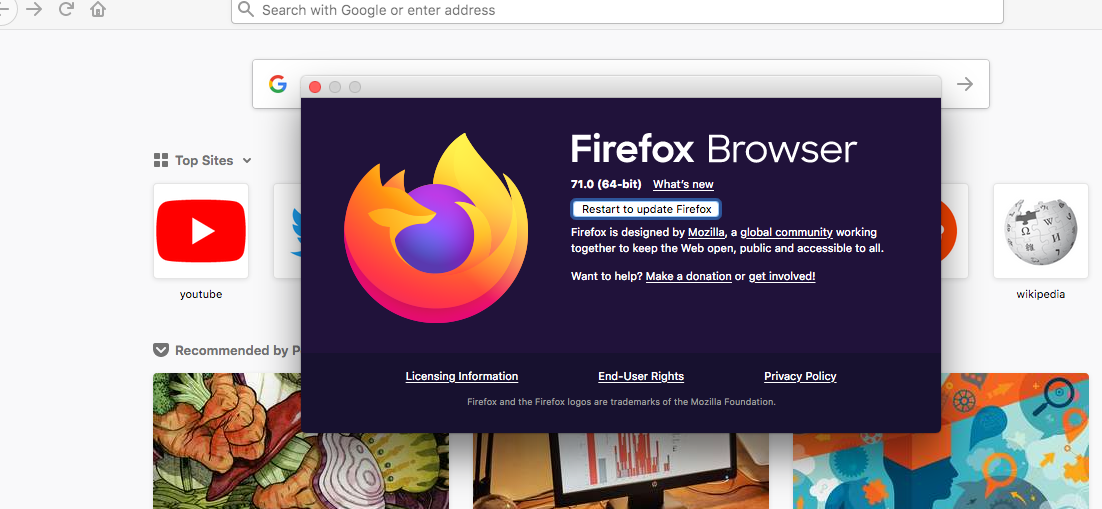This screenshot has width=1102, height=509.
Task: Click the Google logo in search box
Action: pyautogui.click(x=278, y=84)
